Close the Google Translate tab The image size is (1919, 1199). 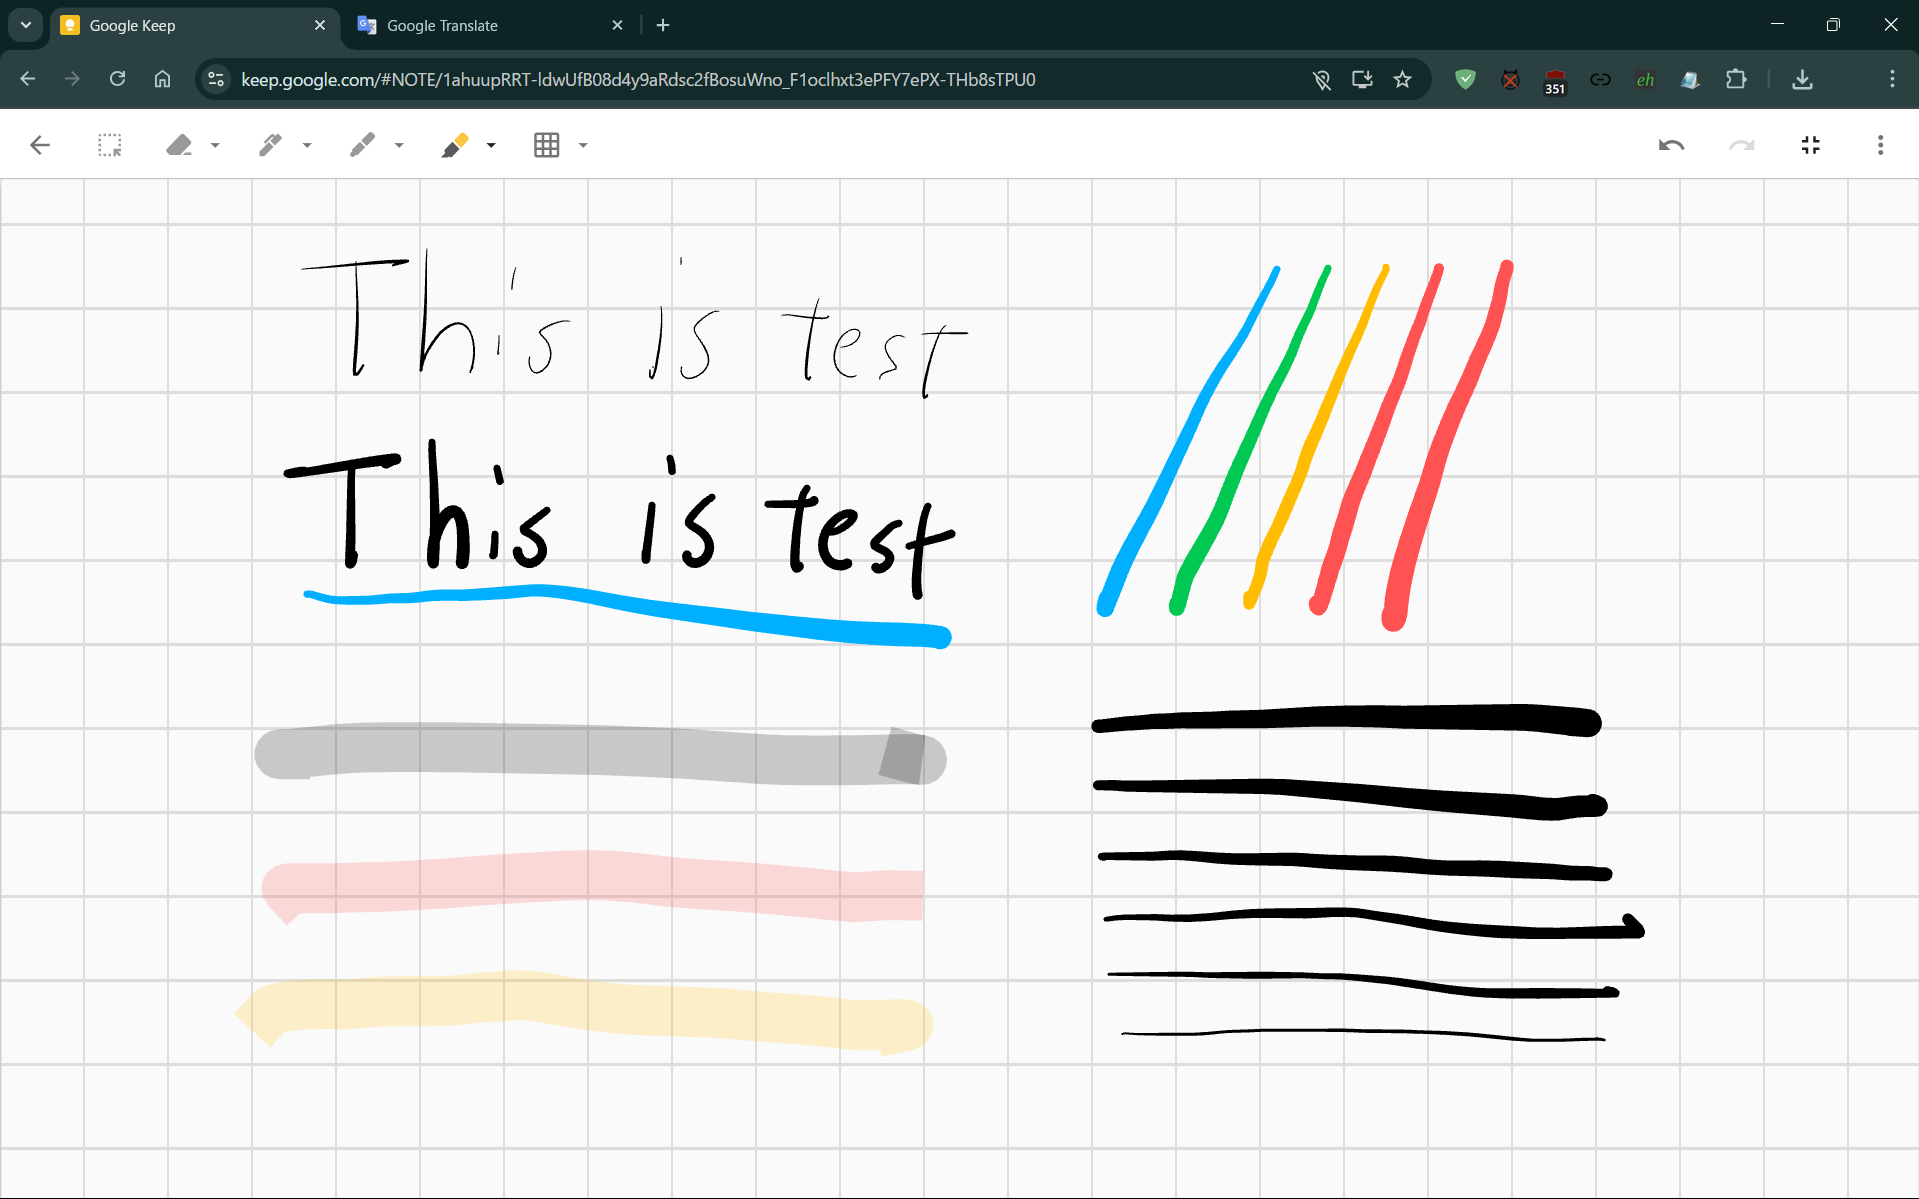pyautogui.click(x=617, y=25)
